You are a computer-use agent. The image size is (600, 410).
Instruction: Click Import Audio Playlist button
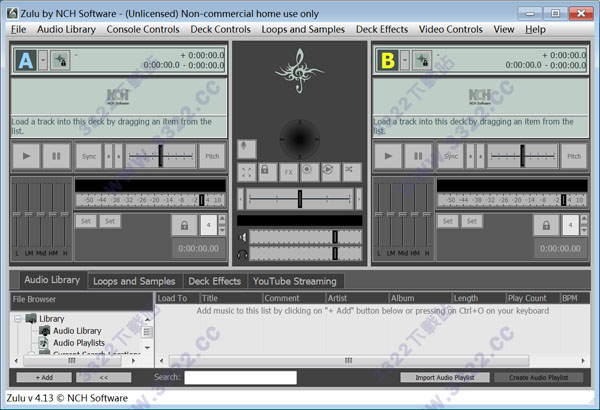click(445, 377)
